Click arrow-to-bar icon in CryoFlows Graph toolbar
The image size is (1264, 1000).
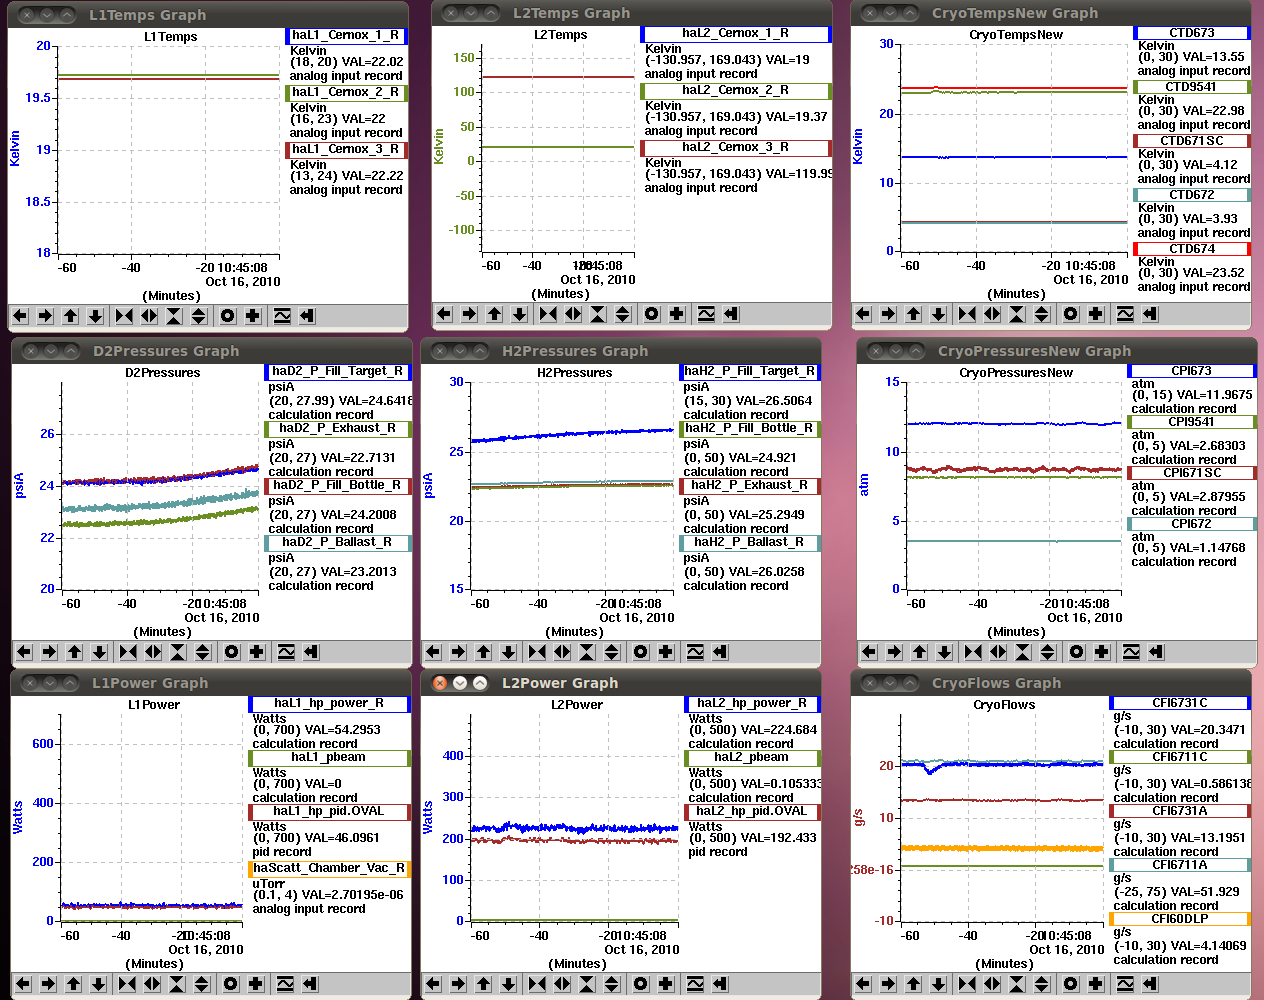point(1150,984)
